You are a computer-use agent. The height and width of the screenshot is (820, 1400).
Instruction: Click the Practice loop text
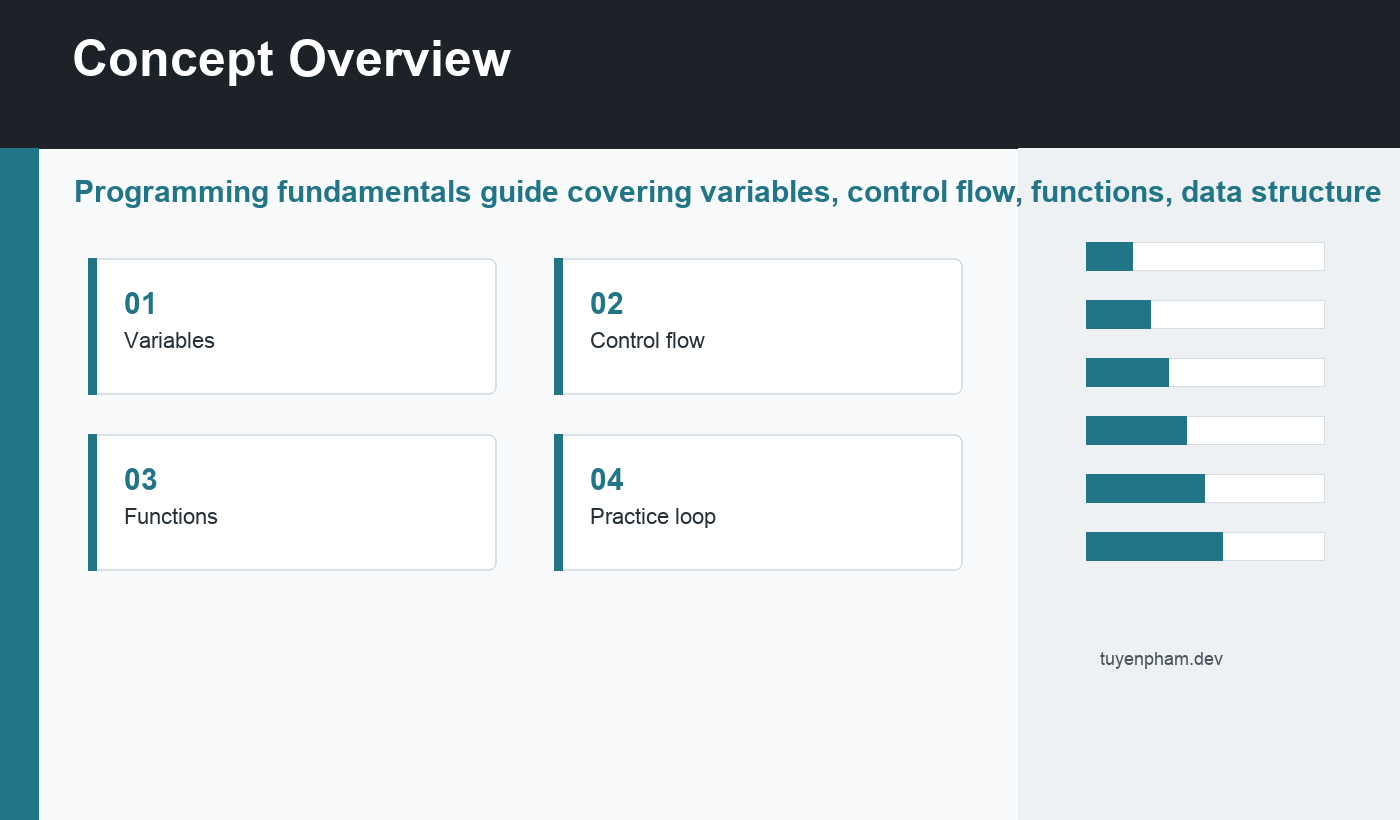[x=653, y=517]
